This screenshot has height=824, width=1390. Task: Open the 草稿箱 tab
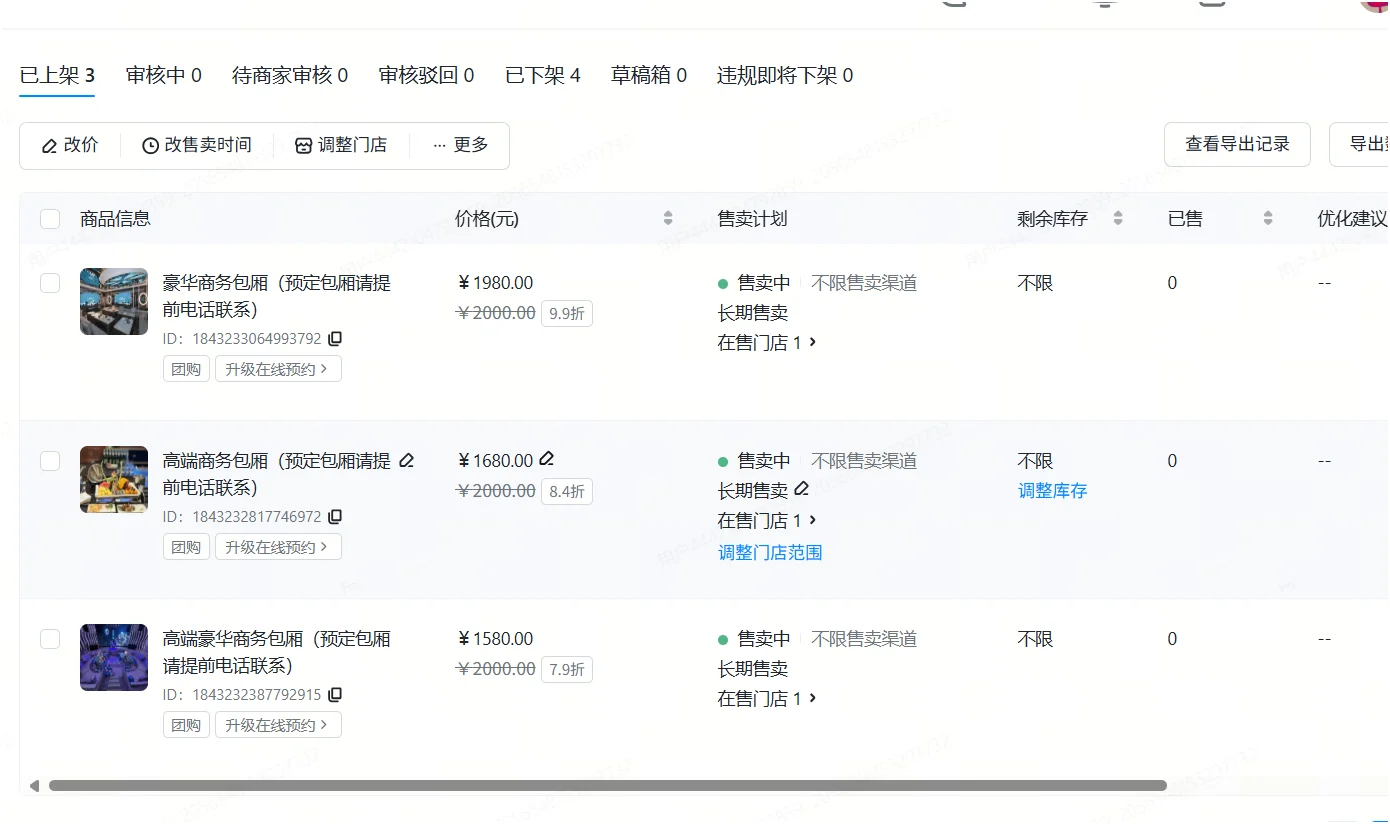(648, 74)
